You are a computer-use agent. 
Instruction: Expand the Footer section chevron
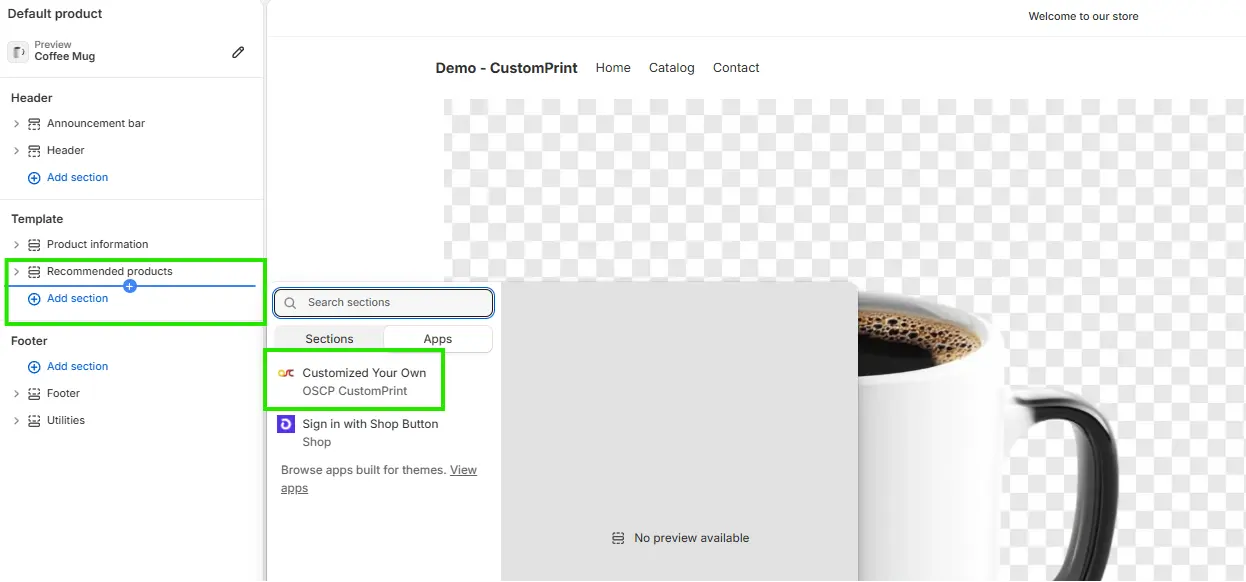point(16,394)
